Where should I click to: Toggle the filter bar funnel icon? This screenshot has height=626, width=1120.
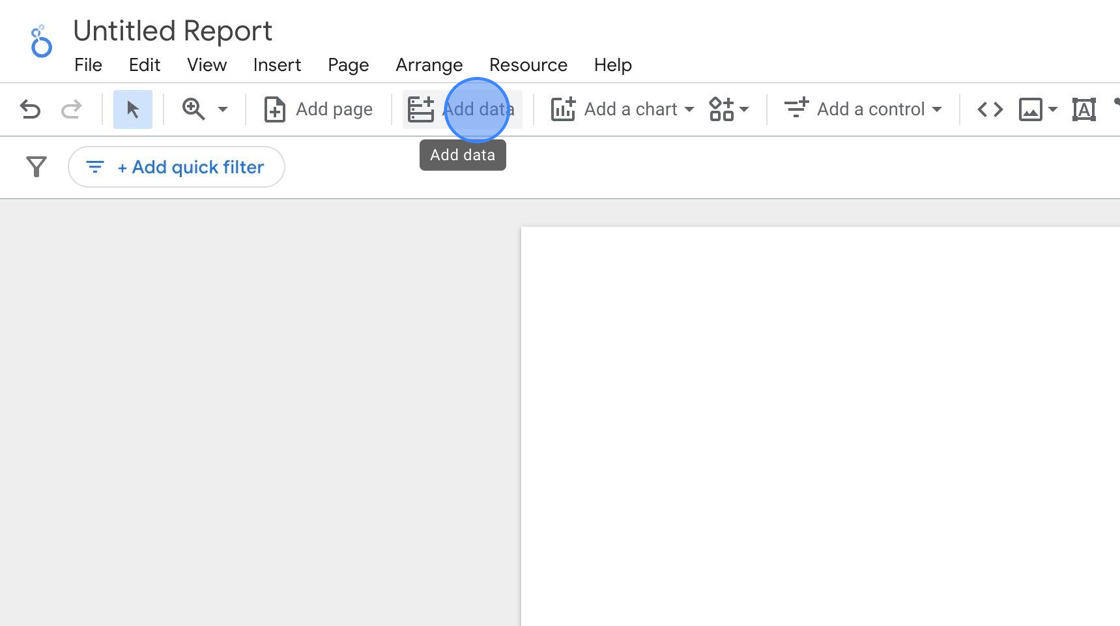(x=36, y=167)
